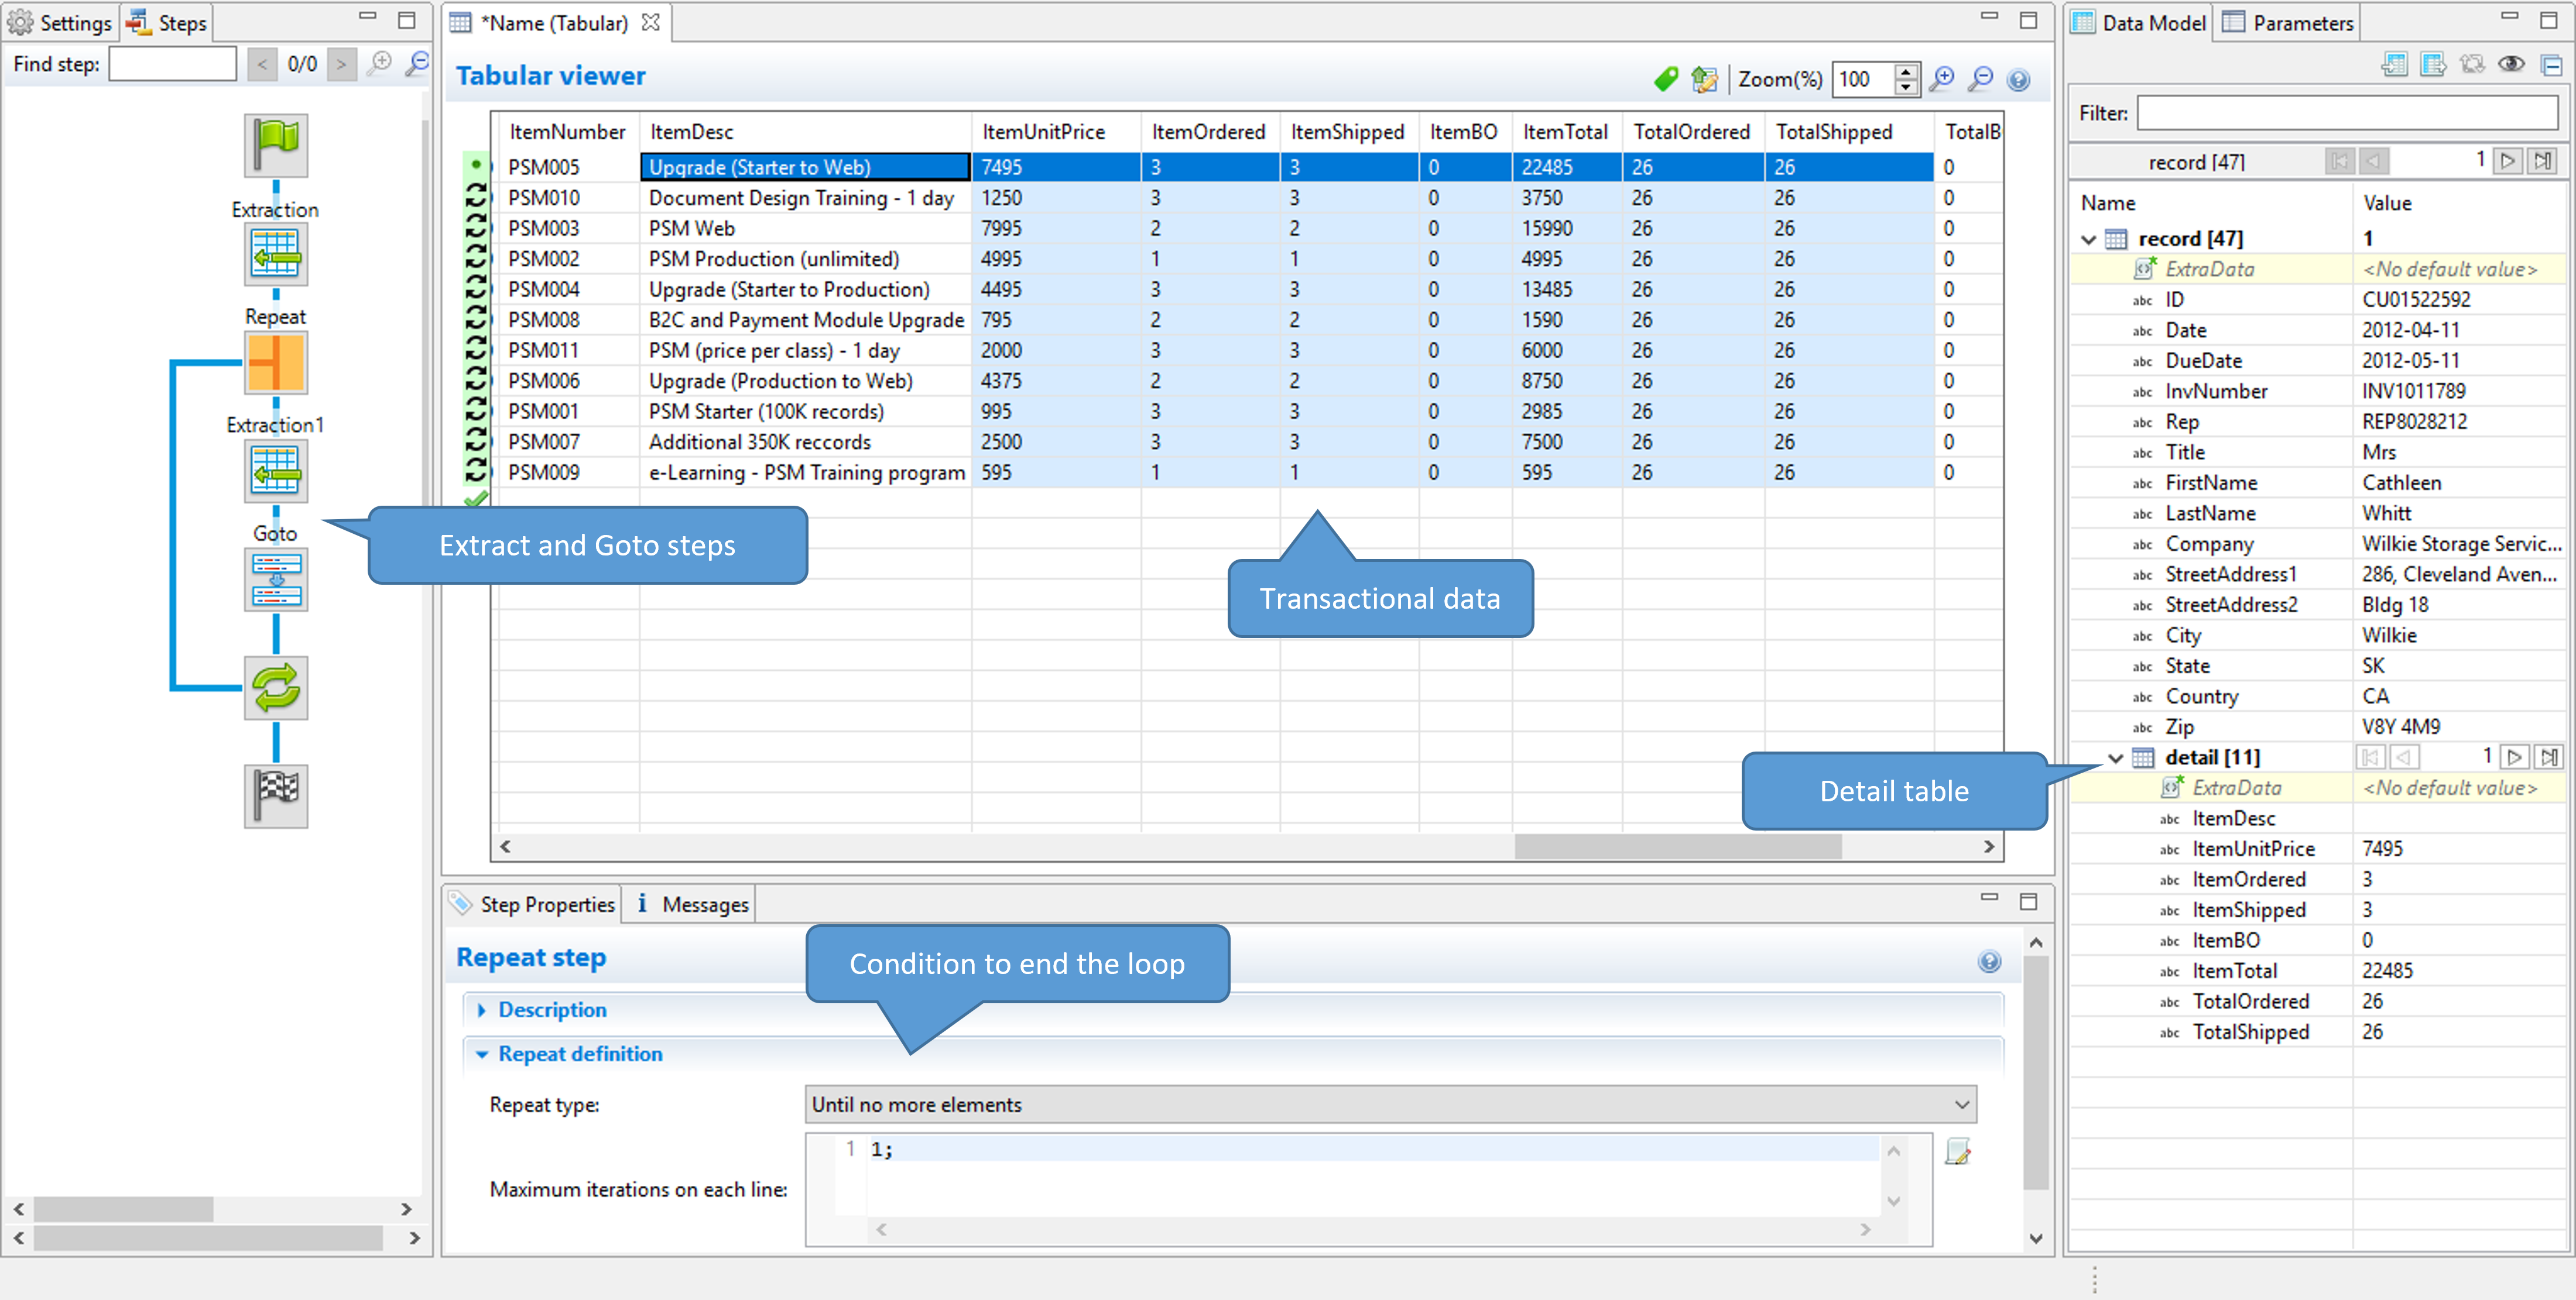This screenshot has width=2576, height=1300.
Task: Go to previous record [47] entry
Action: [2374, 161]
